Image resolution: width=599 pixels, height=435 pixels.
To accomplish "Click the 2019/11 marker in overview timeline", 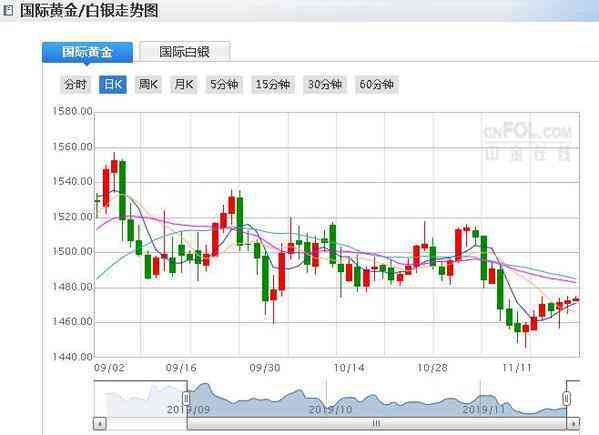I will pos(484,410).
